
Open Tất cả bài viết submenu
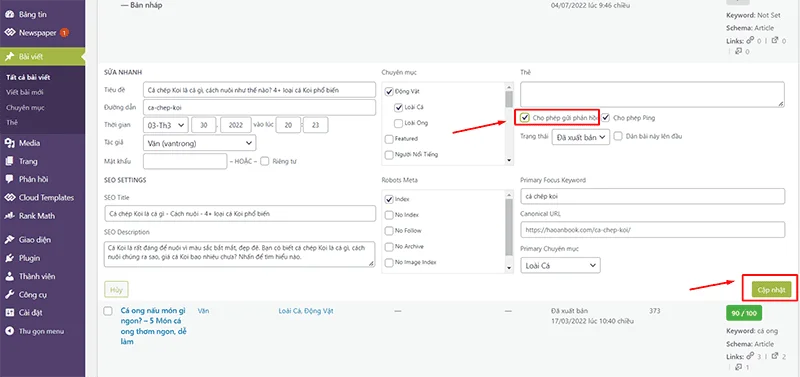28,78
